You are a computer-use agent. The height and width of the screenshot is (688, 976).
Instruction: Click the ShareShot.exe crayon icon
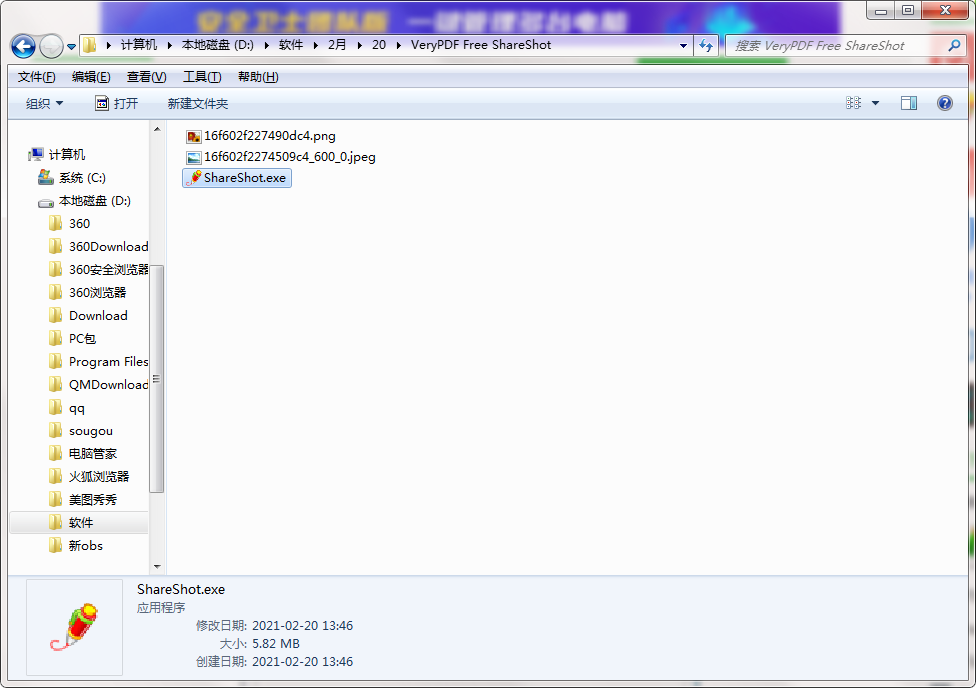click(x=194, y=178)
